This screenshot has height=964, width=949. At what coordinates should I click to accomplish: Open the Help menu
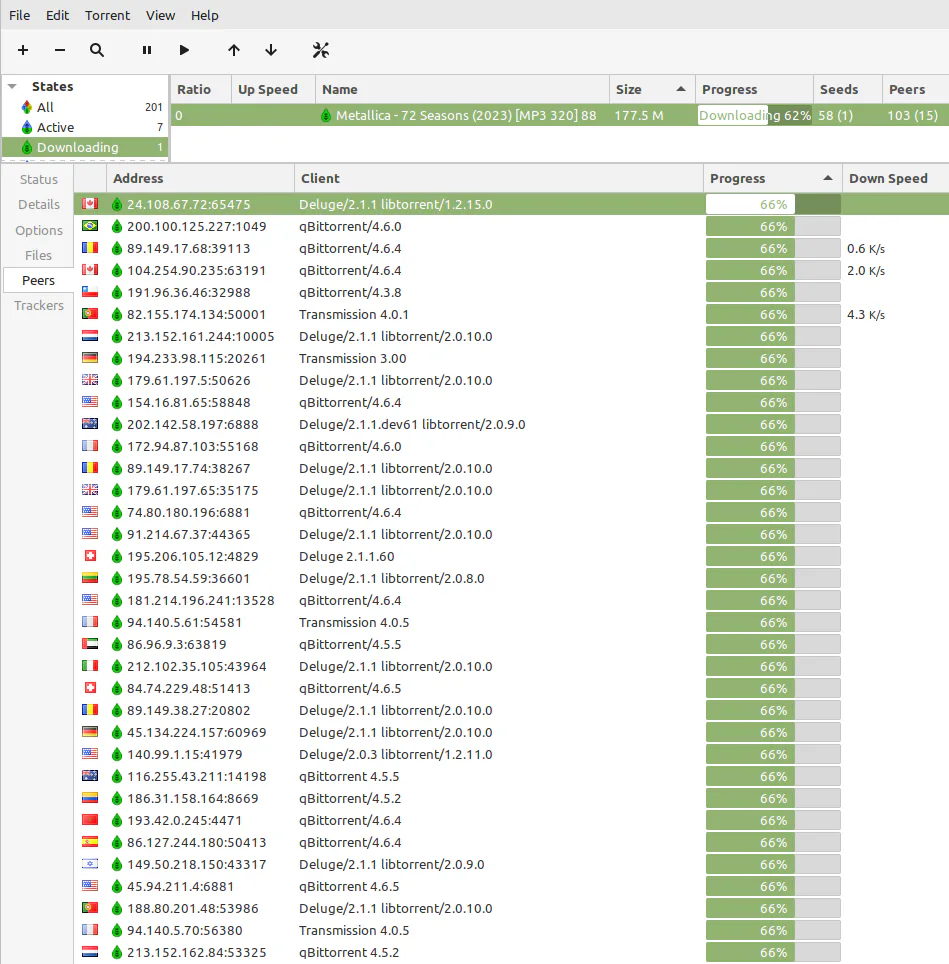pyautogui.click(x=205, y=15)
